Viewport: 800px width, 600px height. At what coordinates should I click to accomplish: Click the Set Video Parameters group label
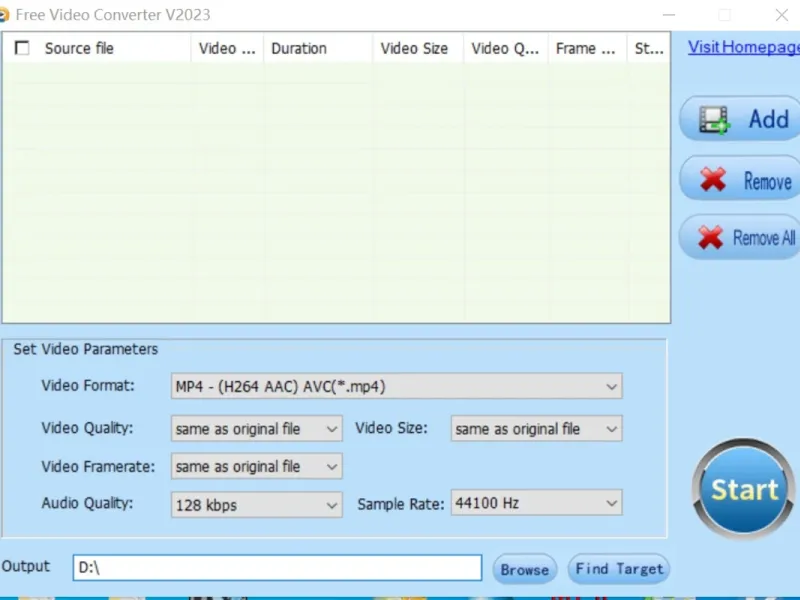point(86,349)
